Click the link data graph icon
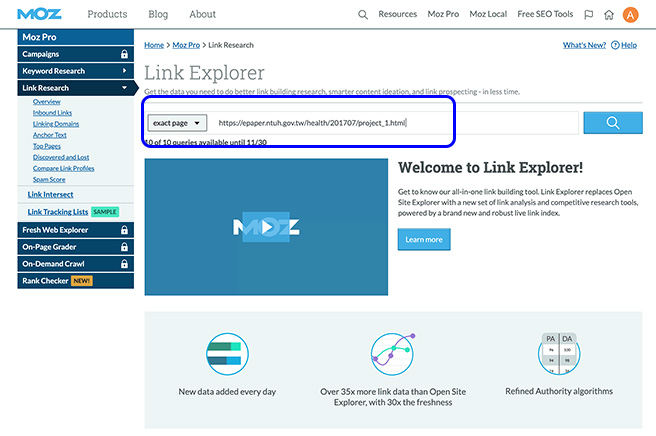Viewport: 656px width, 436px height. click(x=392, y=354)
